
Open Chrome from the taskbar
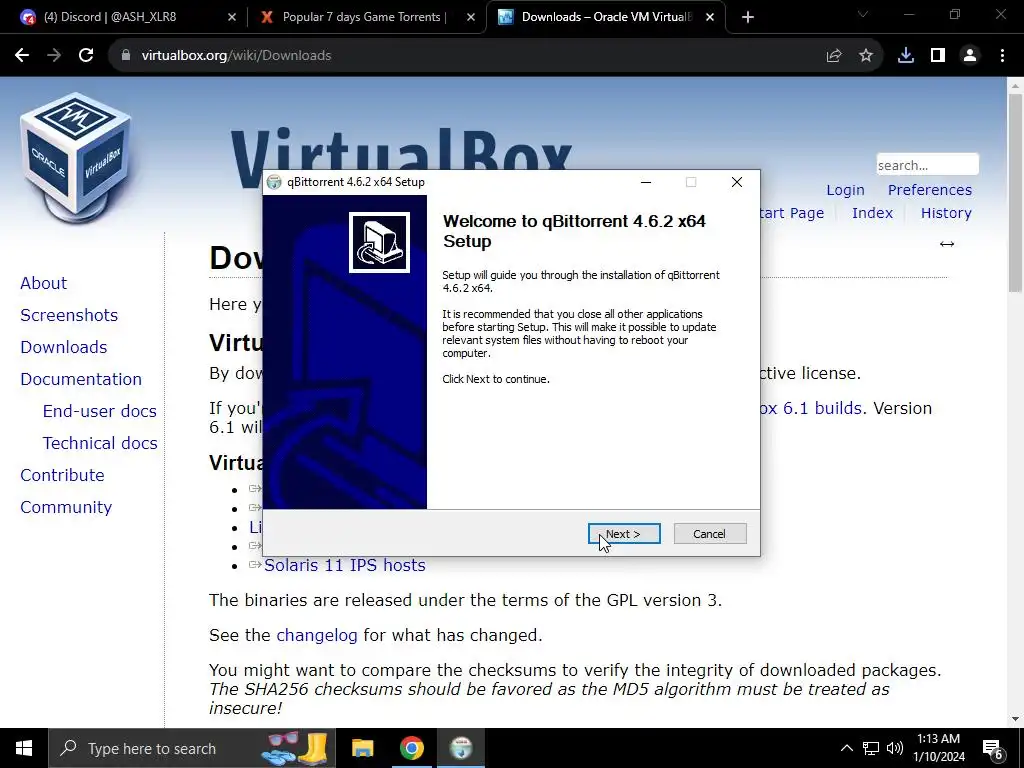point(411,748)
